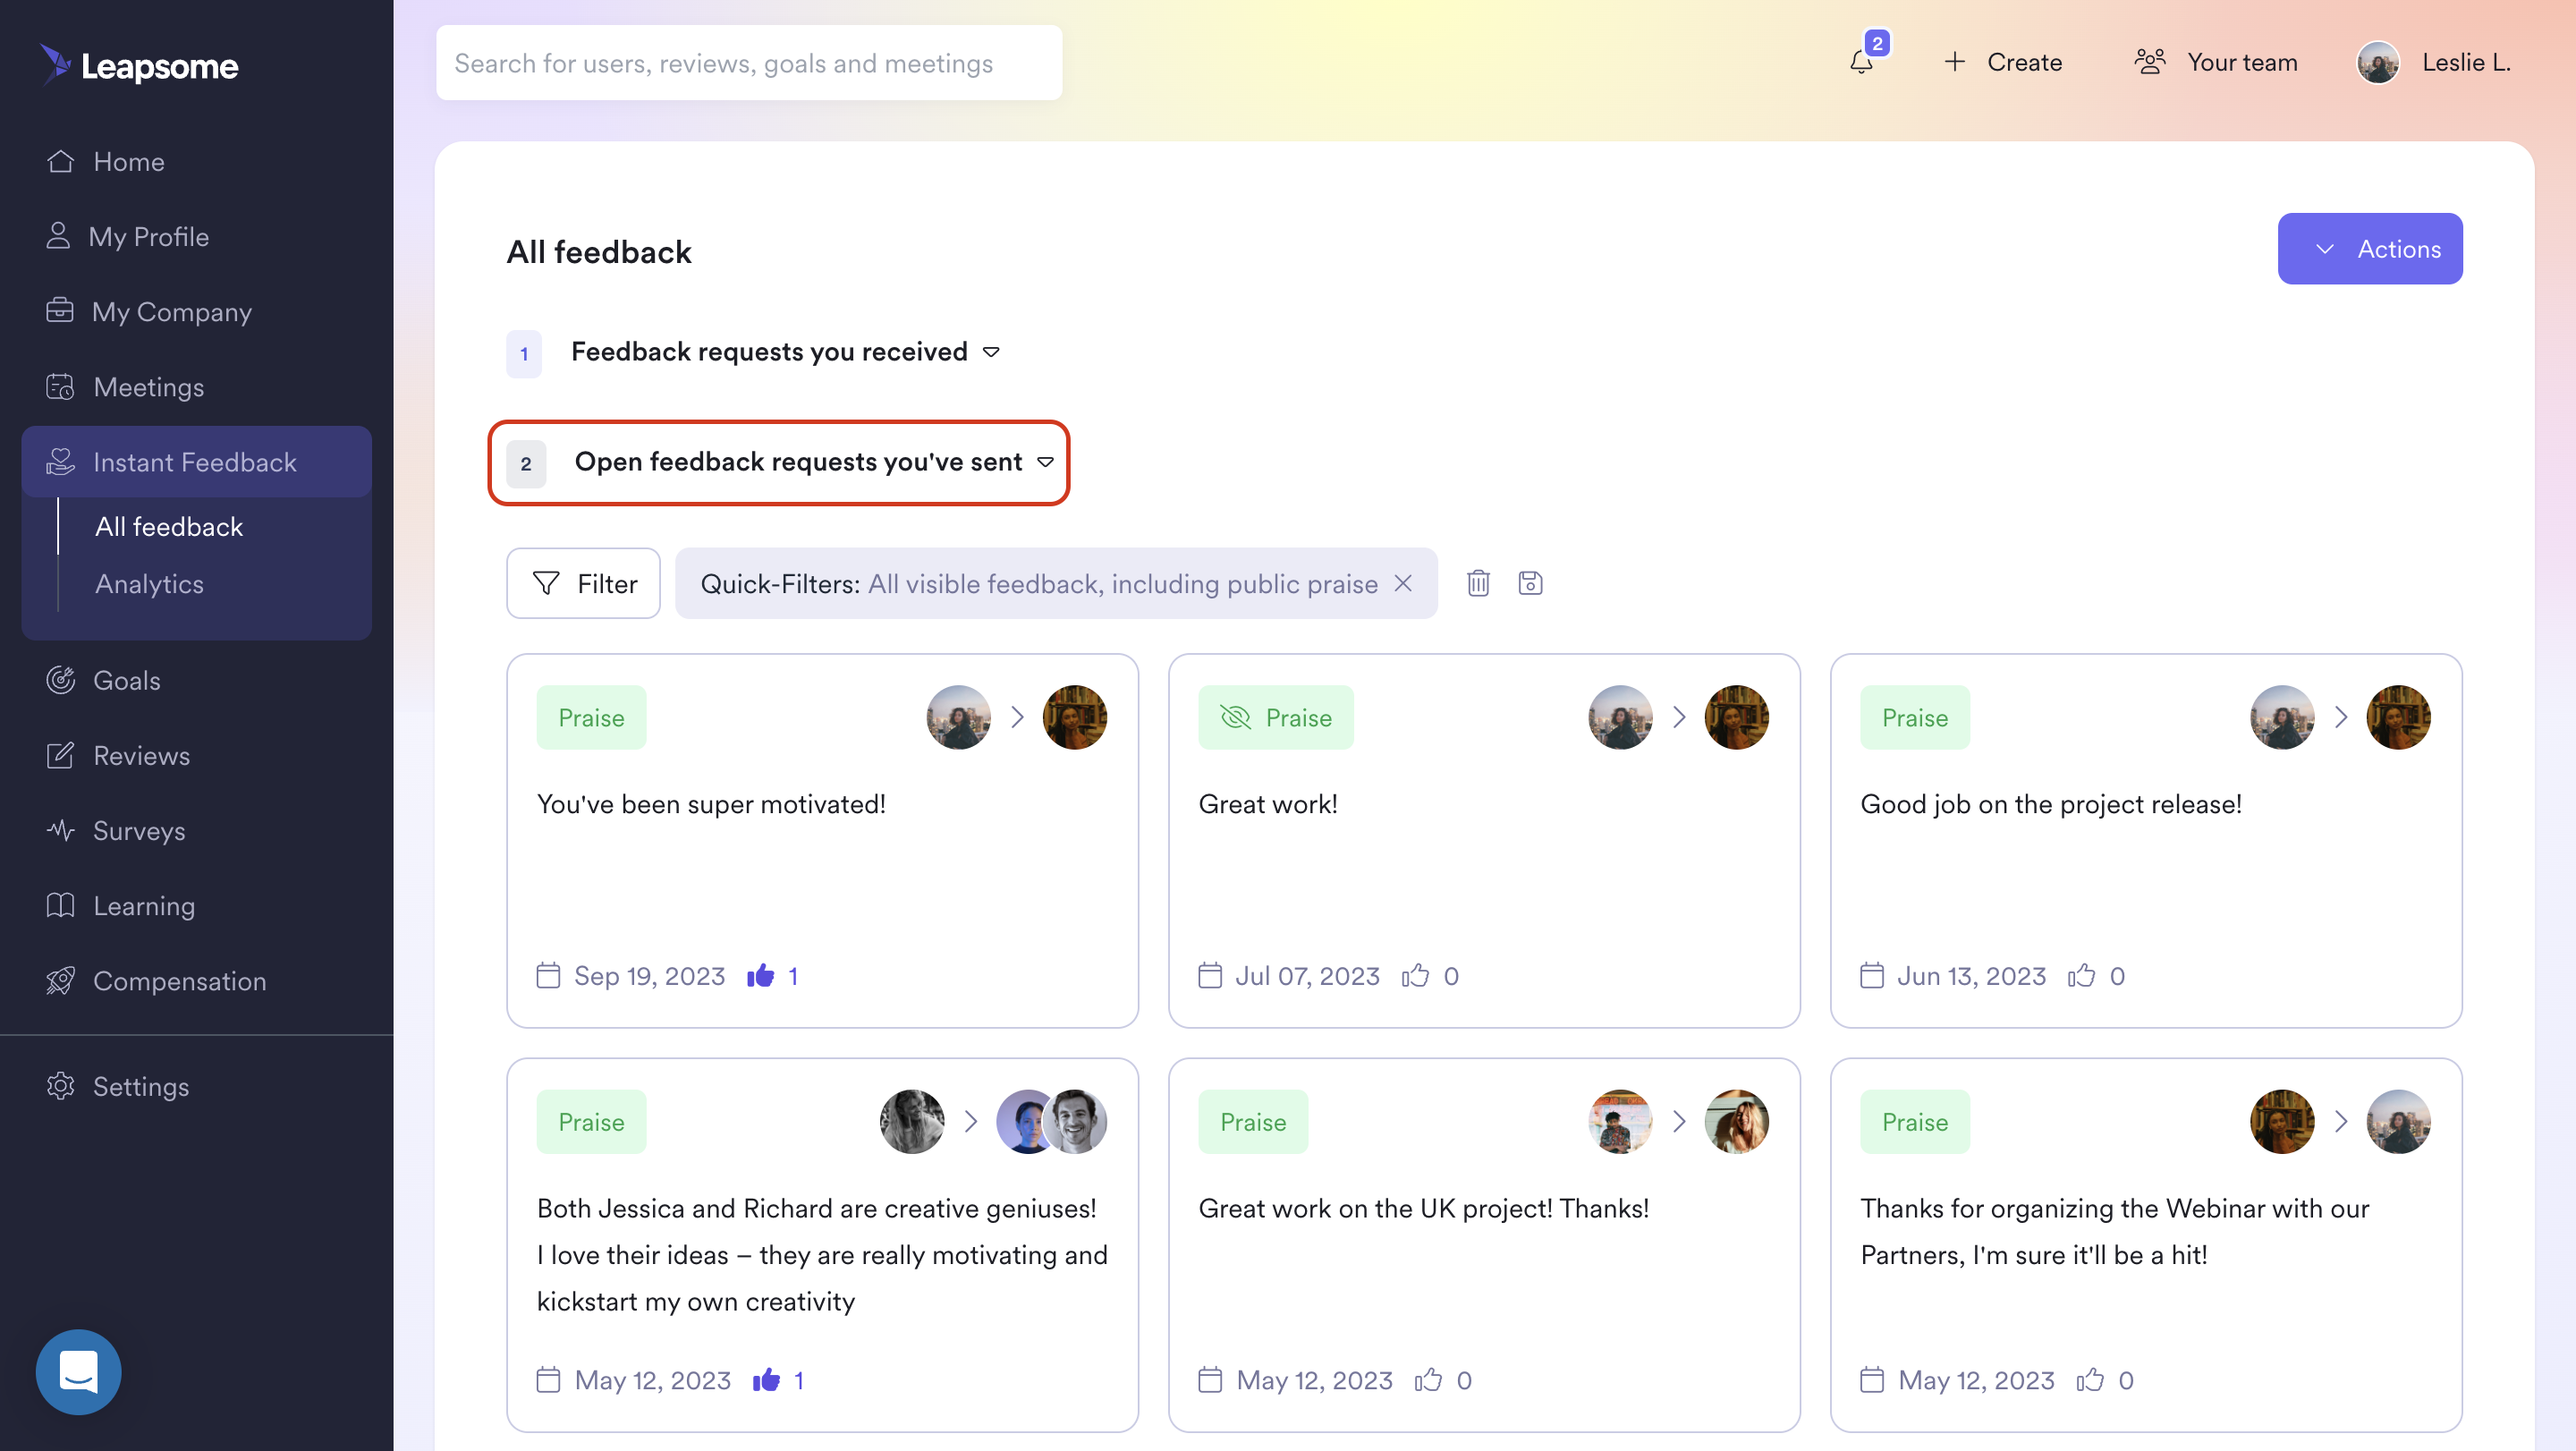
Task: Toggle like on Jessica and Richard praise
Action: point(766,1380)
